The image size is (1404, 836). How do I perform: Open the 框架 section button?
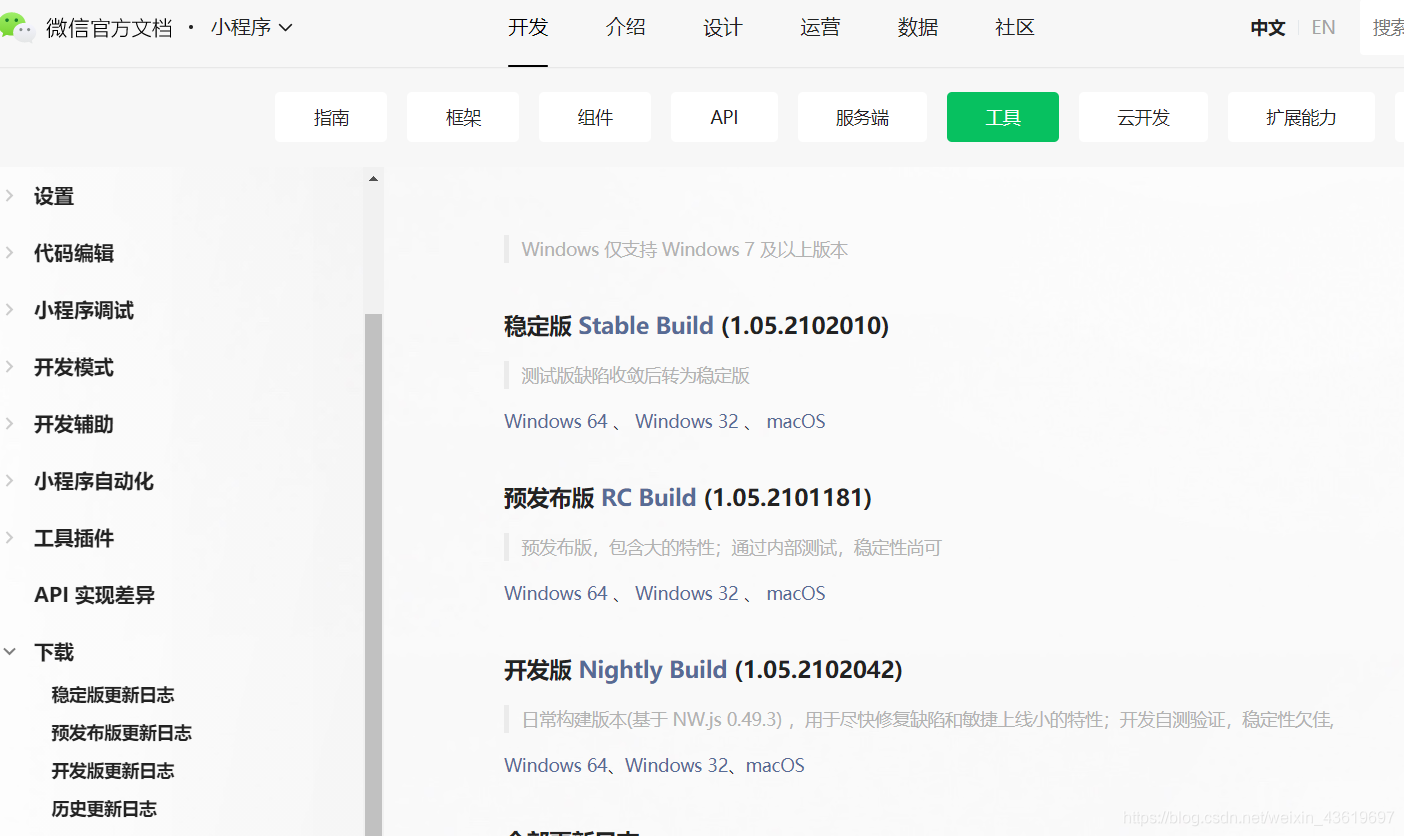(x=463, y=117)
